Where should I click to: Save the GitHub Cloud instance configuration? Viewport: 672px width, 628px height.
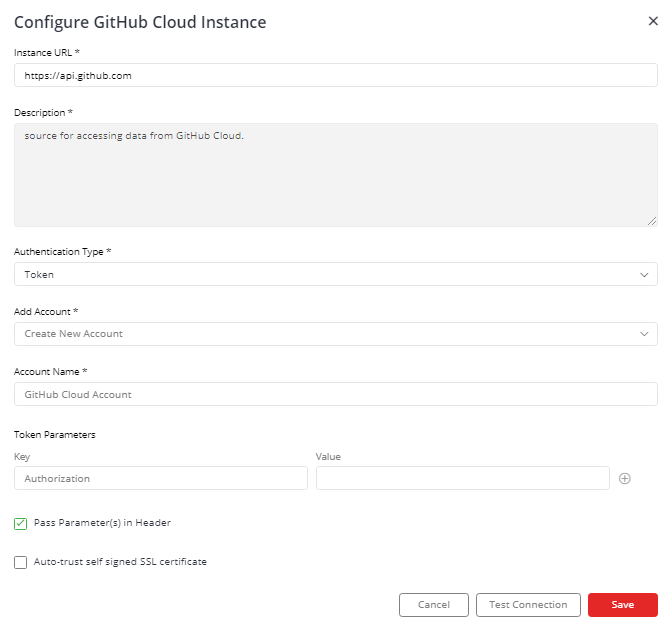(622, 605)
